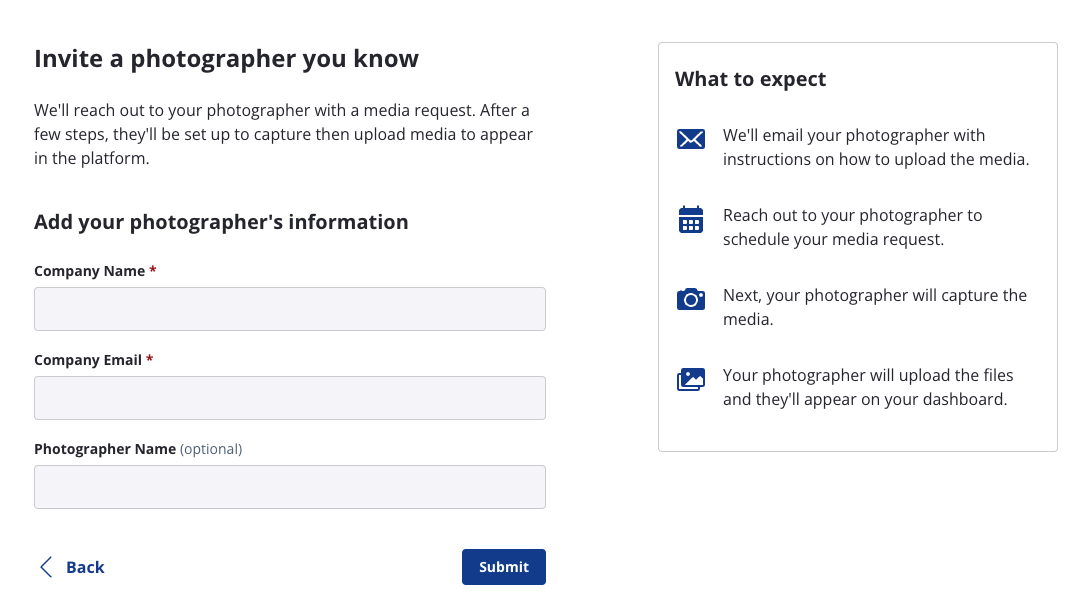
Task: Click the image gallery upload icon
Action: [x=691, y=379]
